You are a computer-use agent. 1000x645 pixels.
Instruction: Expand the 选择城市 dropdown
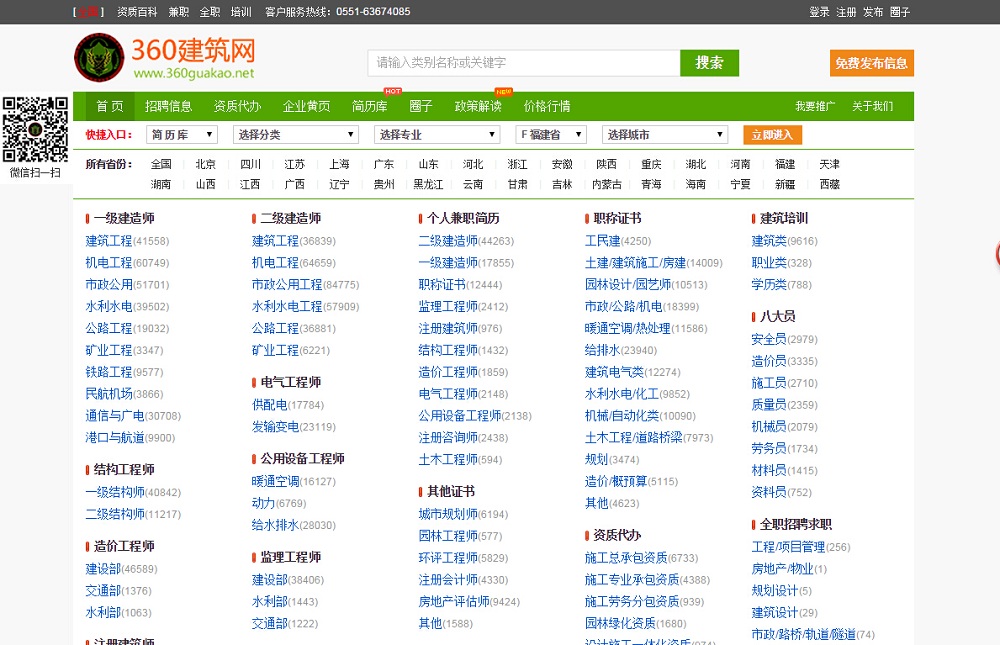click(x=665, y=135)
